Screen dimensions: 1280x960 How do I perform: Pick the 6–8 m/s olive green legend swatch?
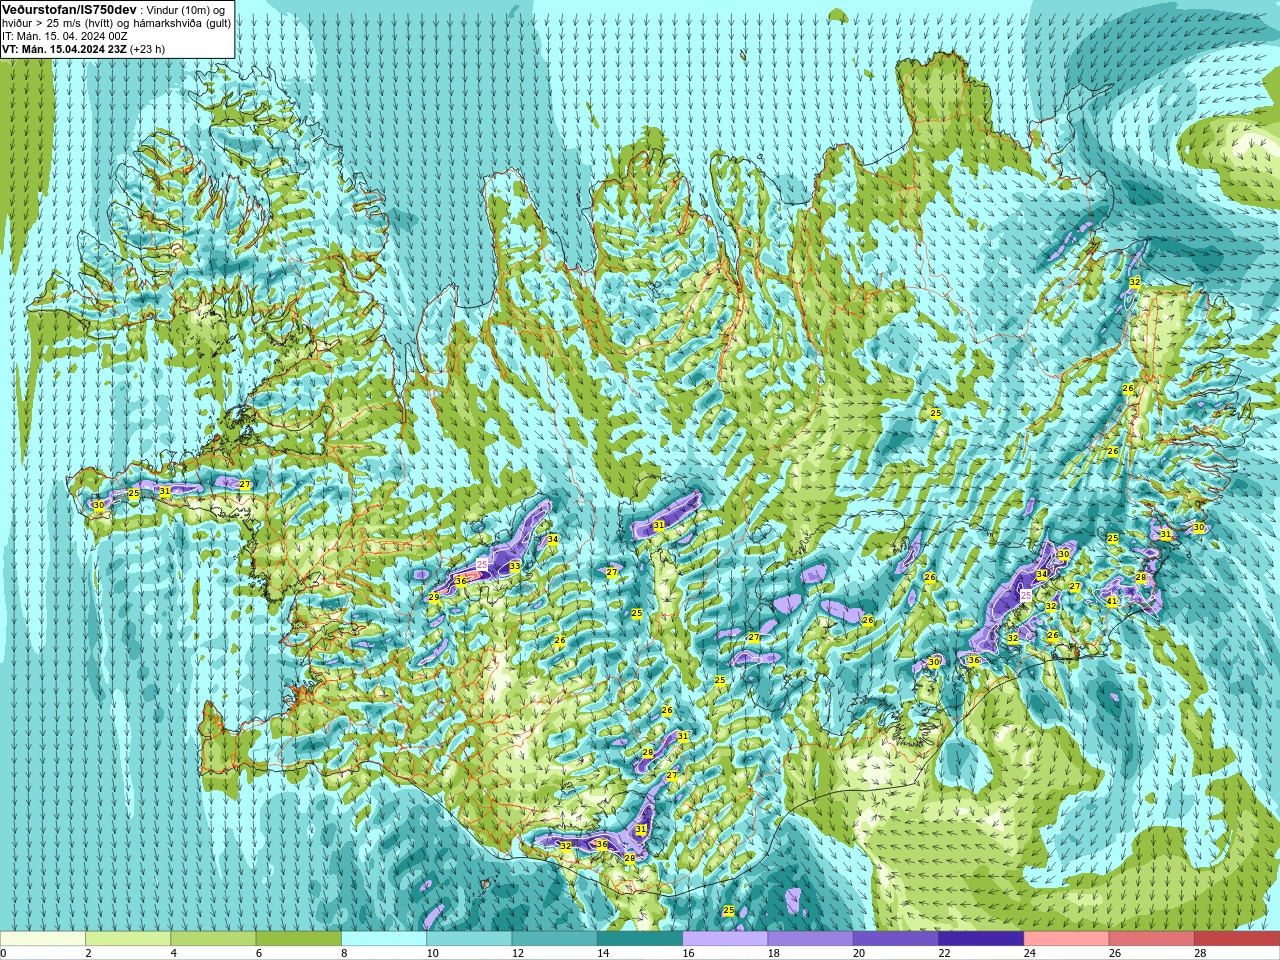299,939
